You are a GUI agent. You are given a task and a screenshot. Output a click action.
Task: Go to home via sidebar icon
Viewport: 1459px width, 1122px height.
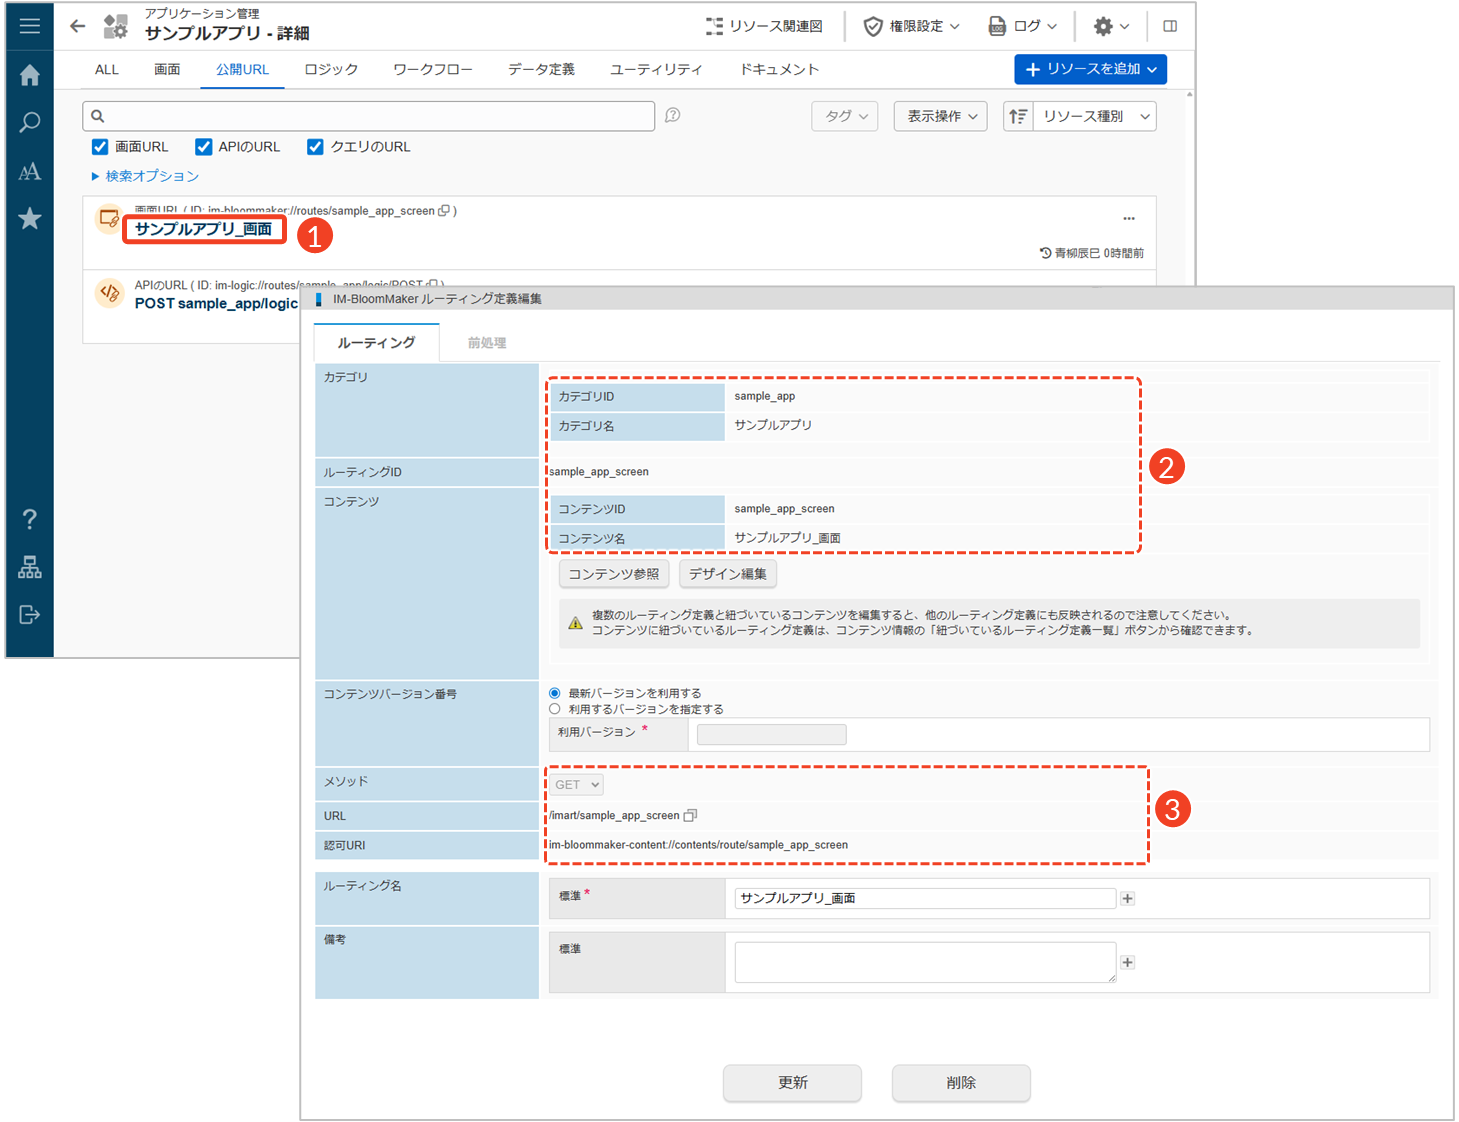tap(29, 75)
